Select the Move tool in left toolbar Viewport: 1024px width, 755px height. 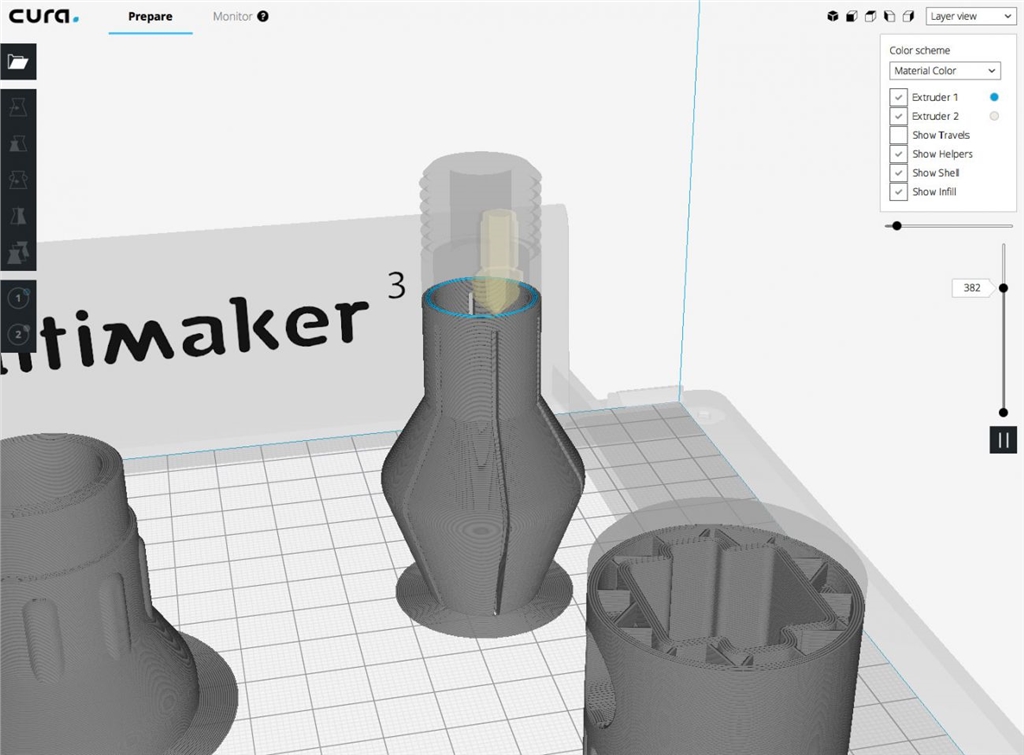point(18,107)
